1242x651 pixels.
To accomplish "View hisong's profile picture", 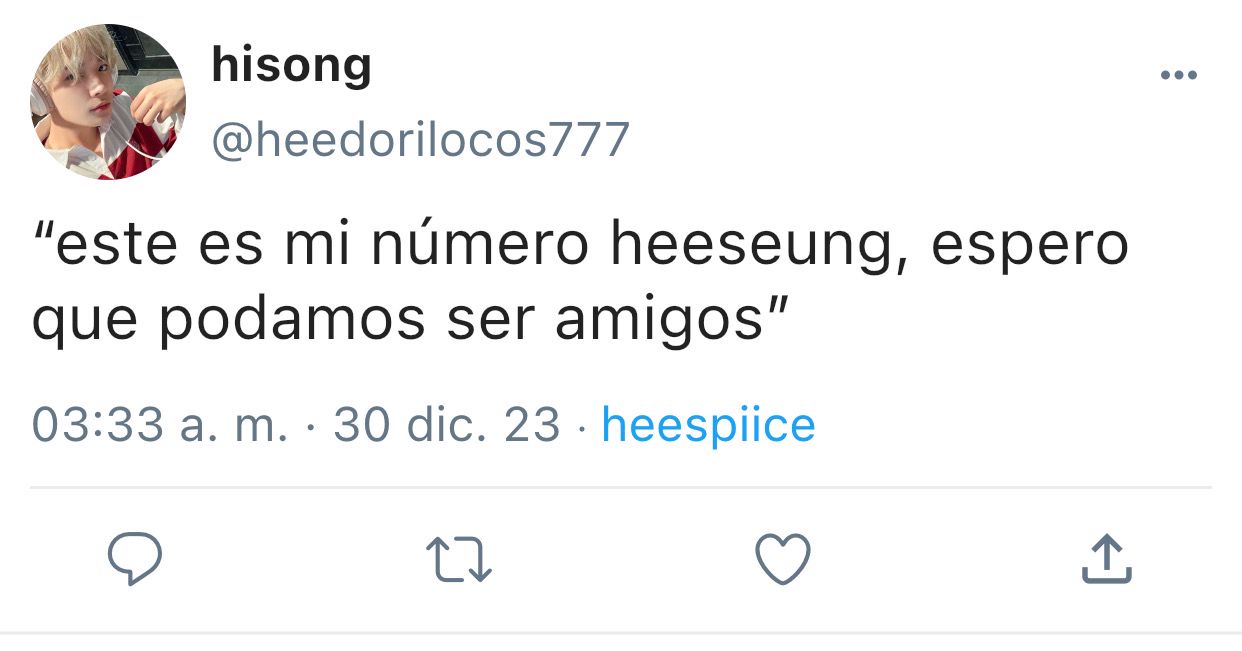I will click(108, 102).
